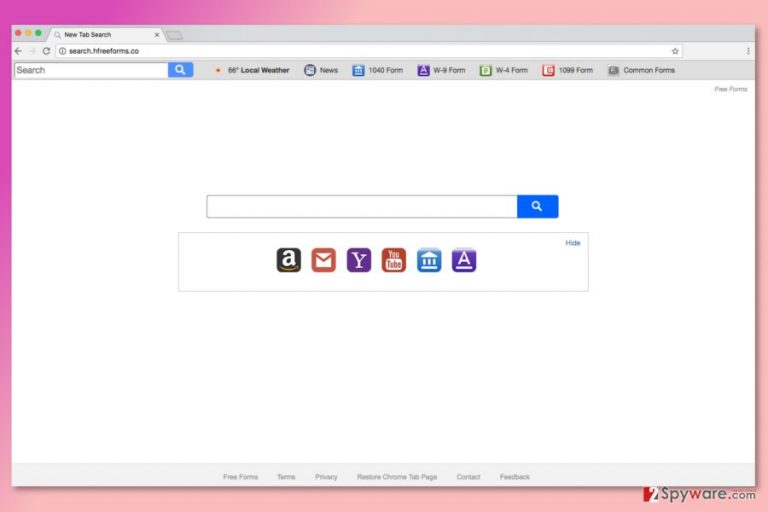Click Hide on the shortcuts panel
Screen dimensions: 768x512
point(573,243)
